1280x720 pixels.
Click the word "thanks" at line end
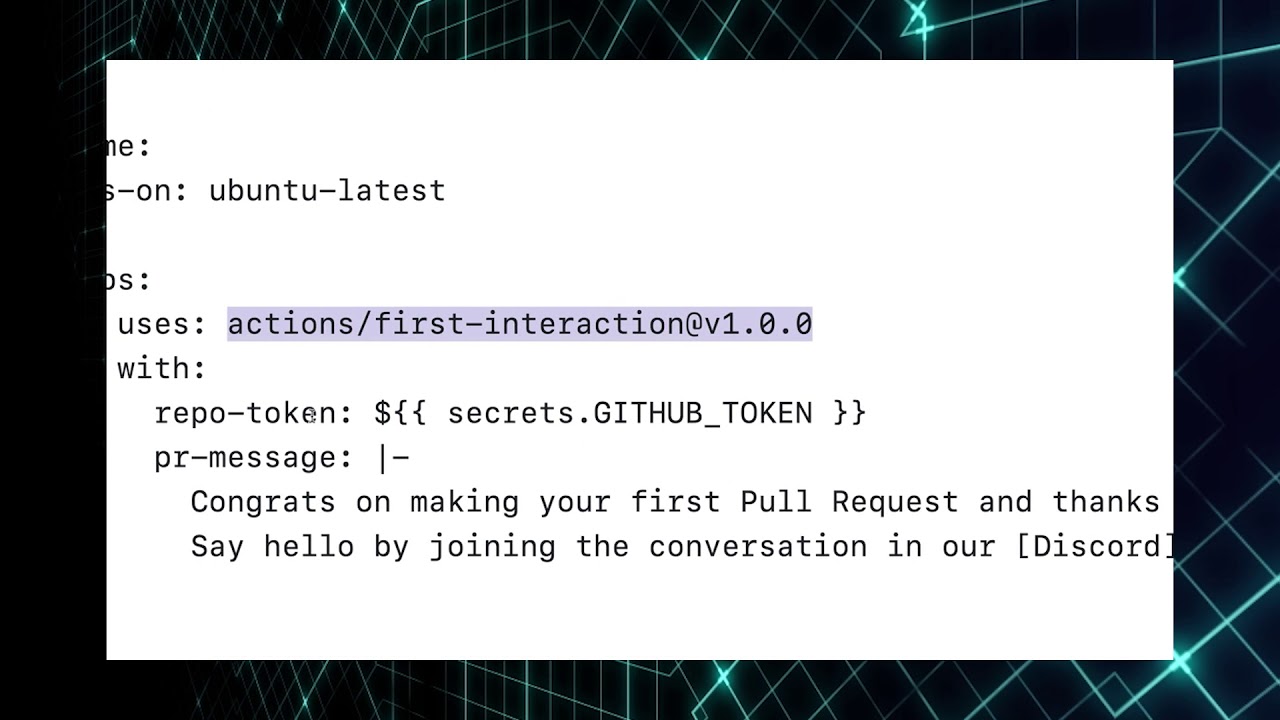(1105, 502)
